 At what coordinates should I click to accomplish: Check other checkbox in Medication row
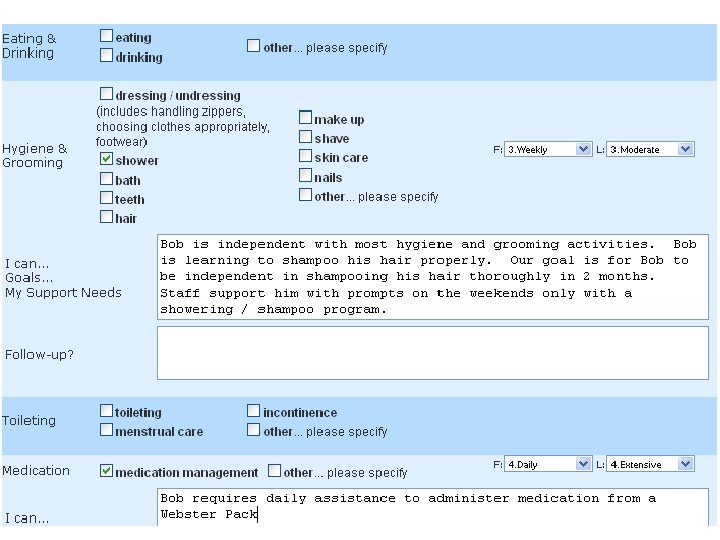[x=274, y=471]
